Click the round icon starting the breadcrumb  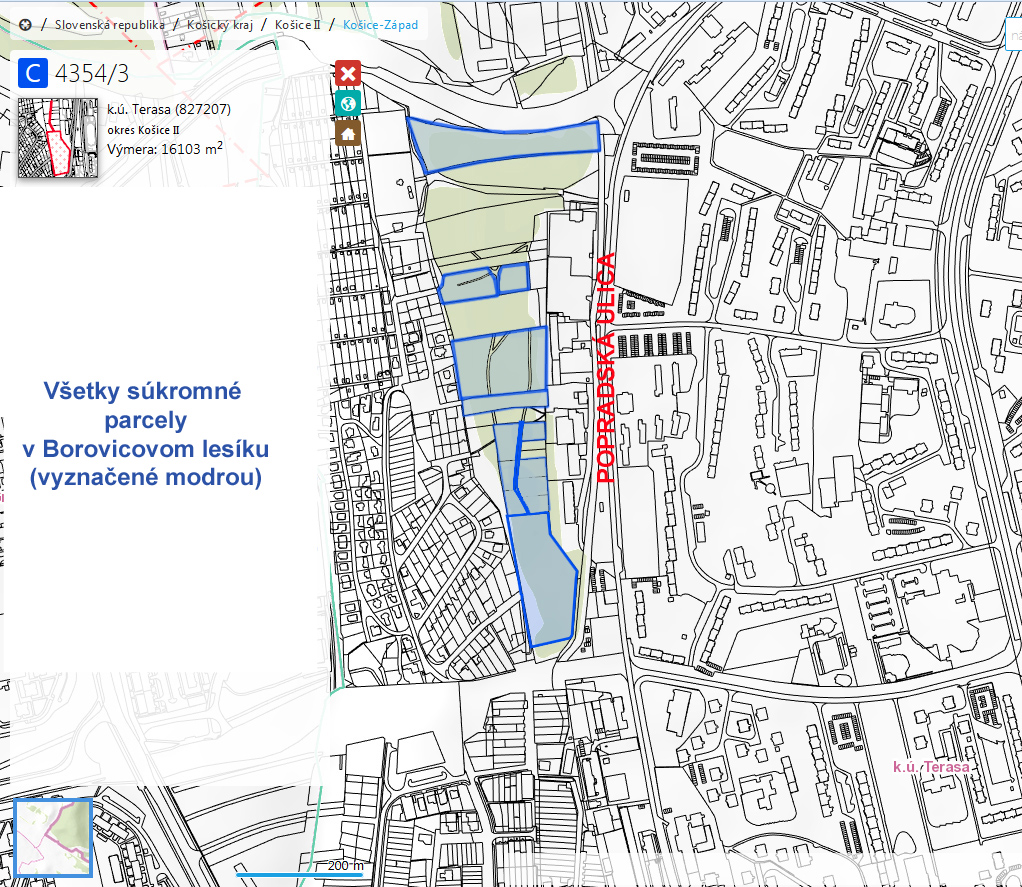click(25, 25)
